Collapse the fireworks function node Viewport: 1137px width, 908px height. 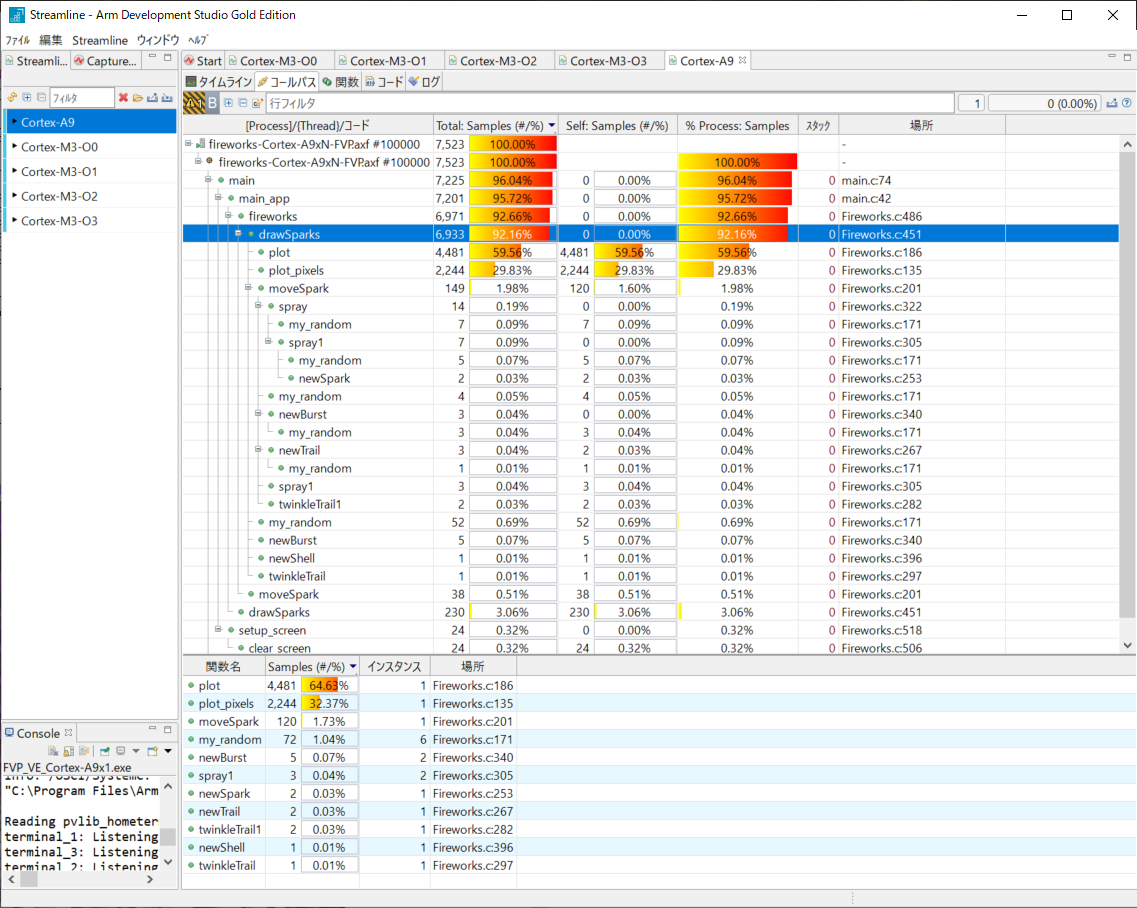[x=228, y=215]
